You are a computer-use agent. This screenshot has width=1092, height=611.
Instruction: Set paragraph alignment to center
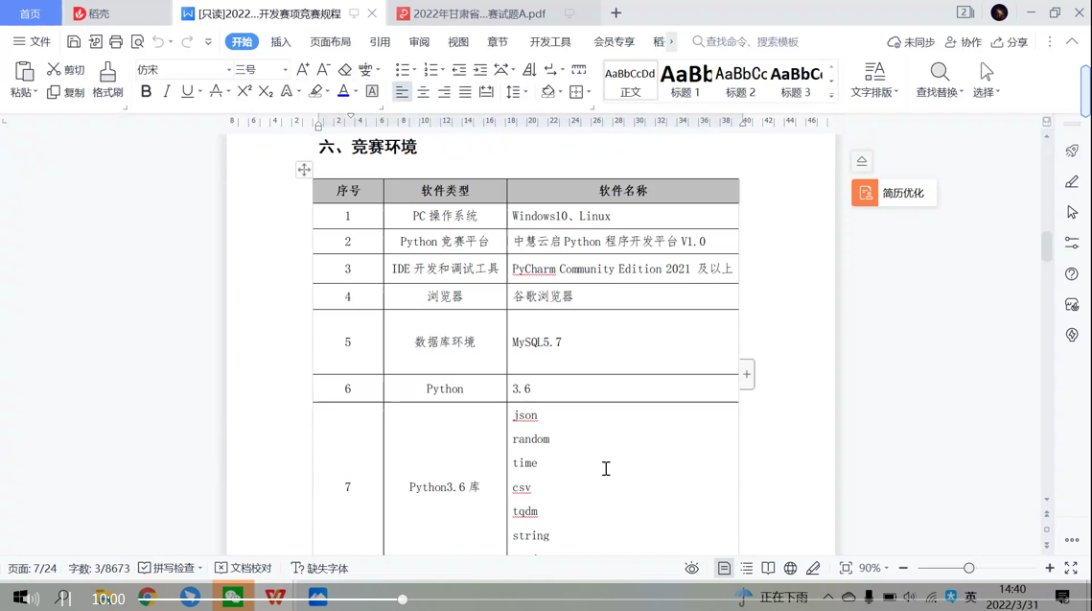(x=423, y=91)
